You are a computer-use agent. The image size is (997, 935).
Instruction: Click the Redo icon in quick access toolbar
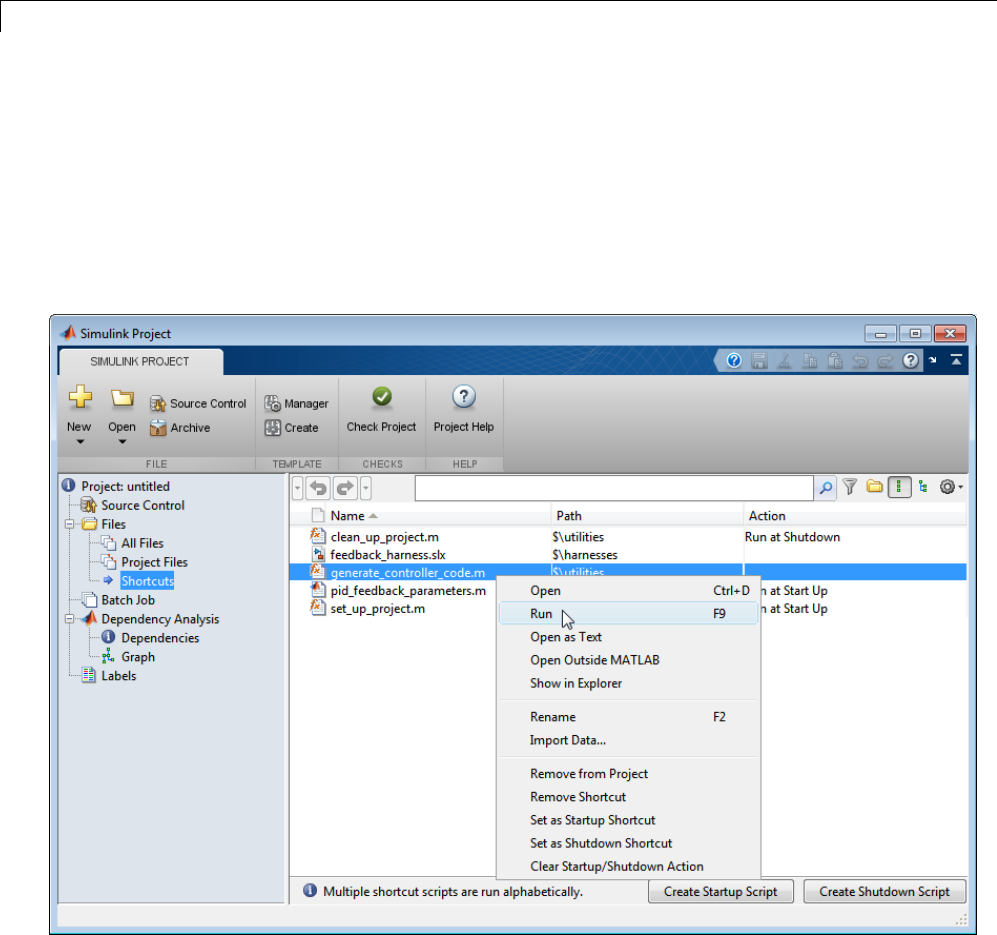(x=885, y=361)
